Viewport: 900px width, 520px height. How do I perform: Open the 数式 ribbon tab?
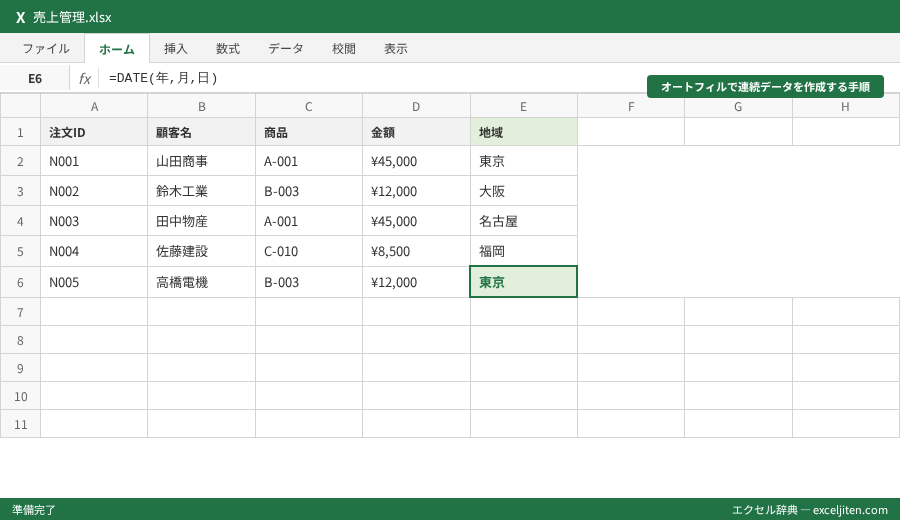[227, 49]
